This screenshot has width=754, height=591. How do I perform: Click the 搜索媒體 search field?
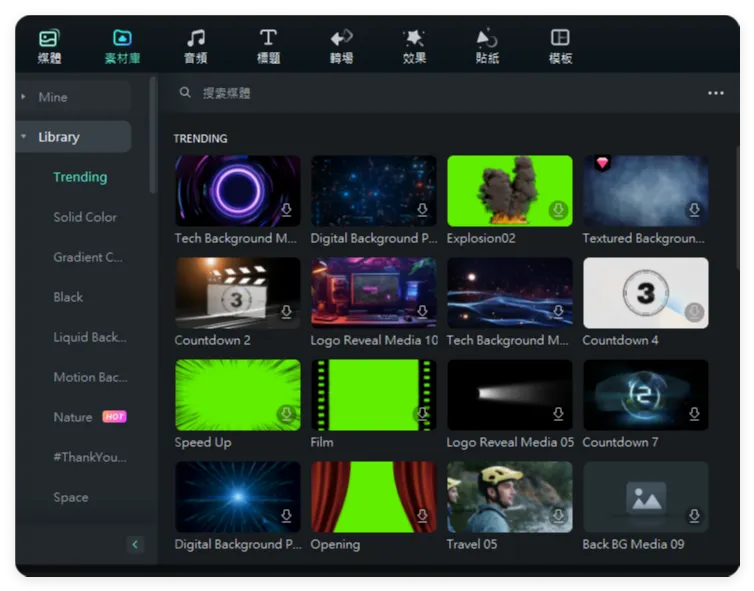pos(400,93)
